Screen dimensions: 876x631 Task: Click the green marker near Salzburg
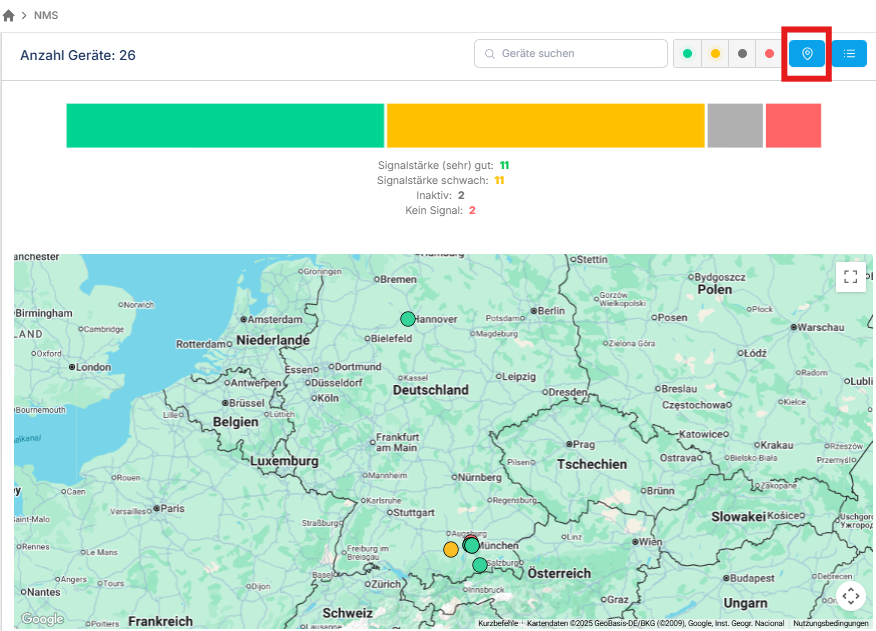(x=480, y=565)
